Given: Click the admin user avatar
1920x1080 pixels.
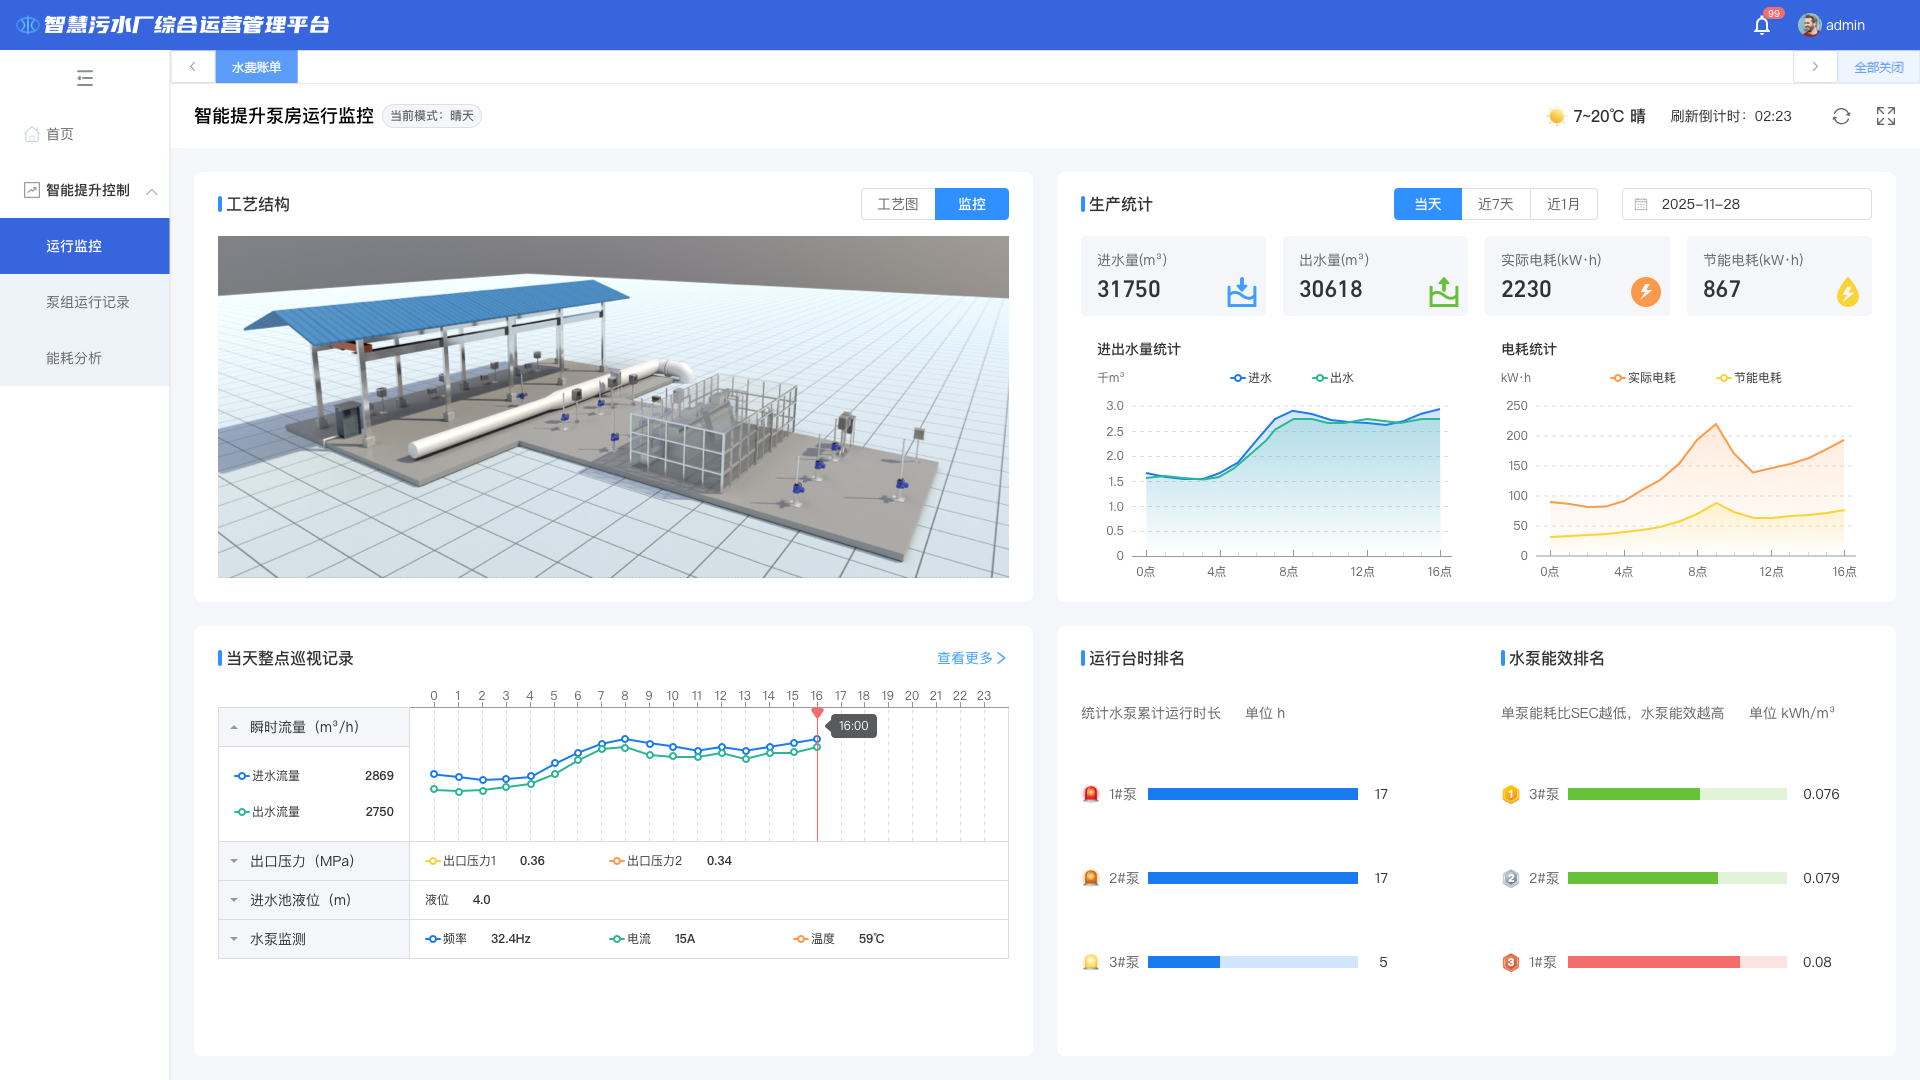Looking at the screenshot, I should pyautogui.click(x=1809, y=25).
